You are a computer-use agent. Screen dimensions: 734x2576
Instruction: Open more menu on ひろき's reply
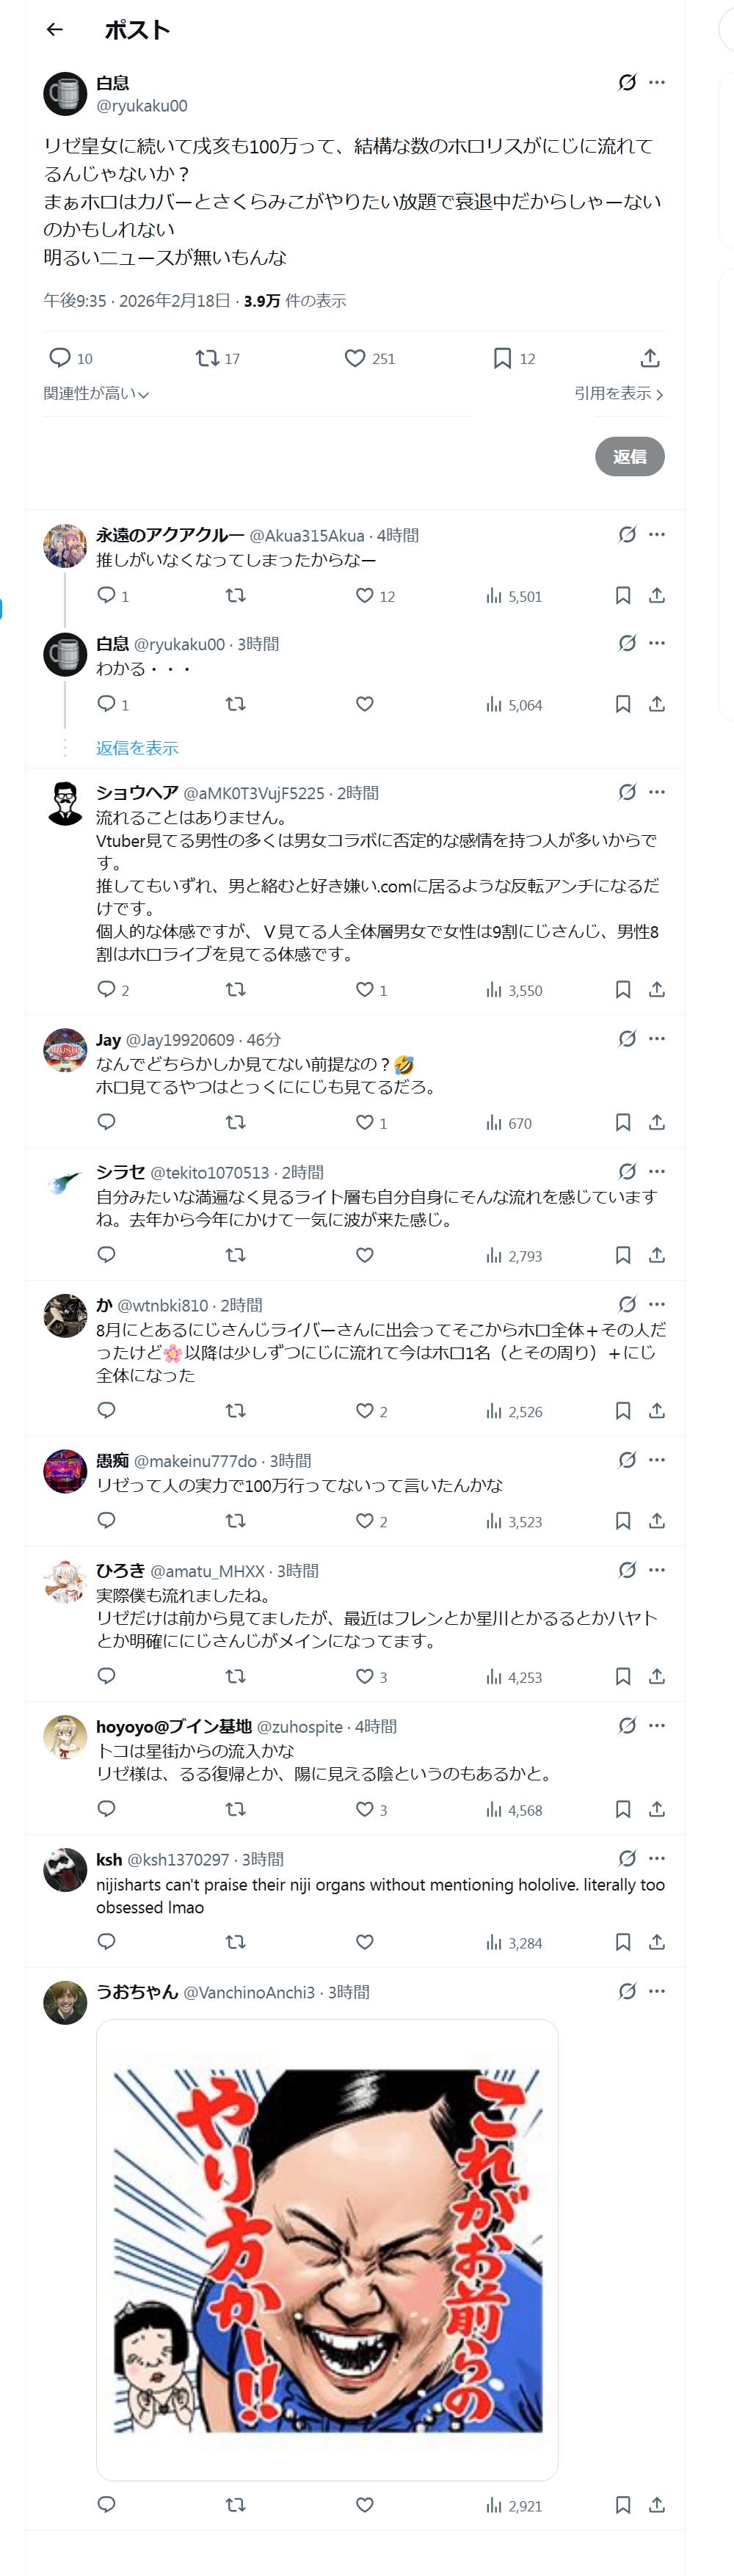point(657,1569)
